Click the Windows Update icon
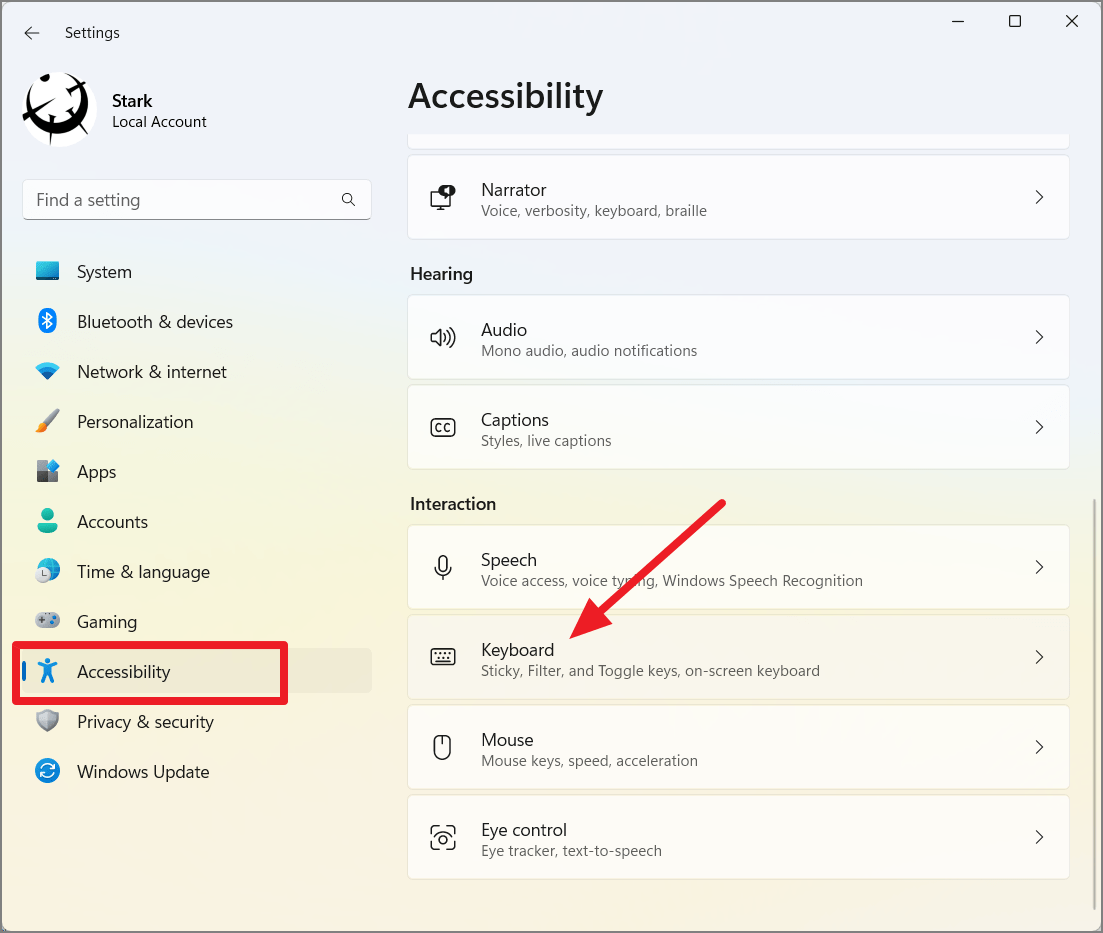 point(47,771)
